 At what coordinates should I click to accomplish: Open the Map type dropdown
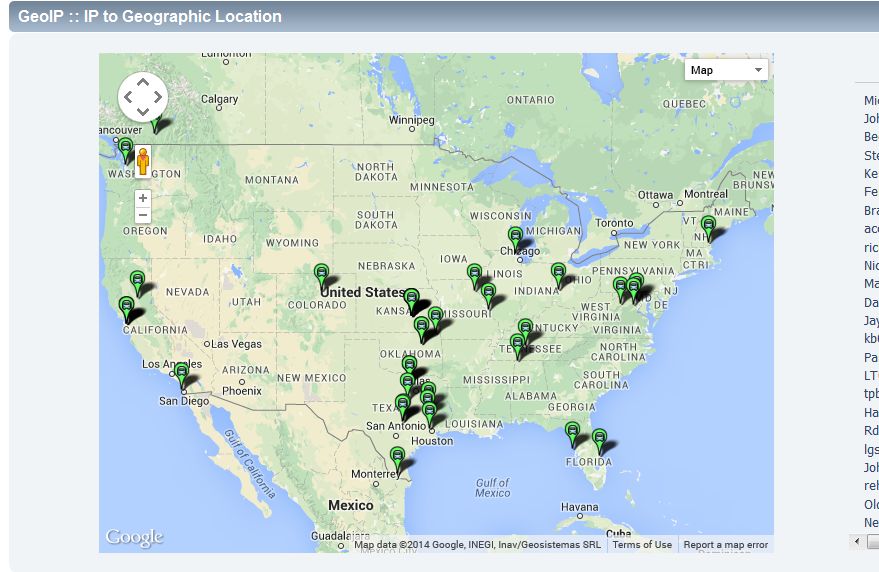726,70
